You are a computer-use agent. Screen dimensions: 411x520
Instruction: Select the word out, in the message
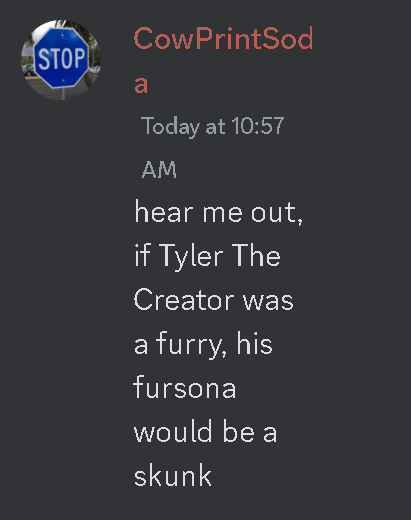pos(277,213)
